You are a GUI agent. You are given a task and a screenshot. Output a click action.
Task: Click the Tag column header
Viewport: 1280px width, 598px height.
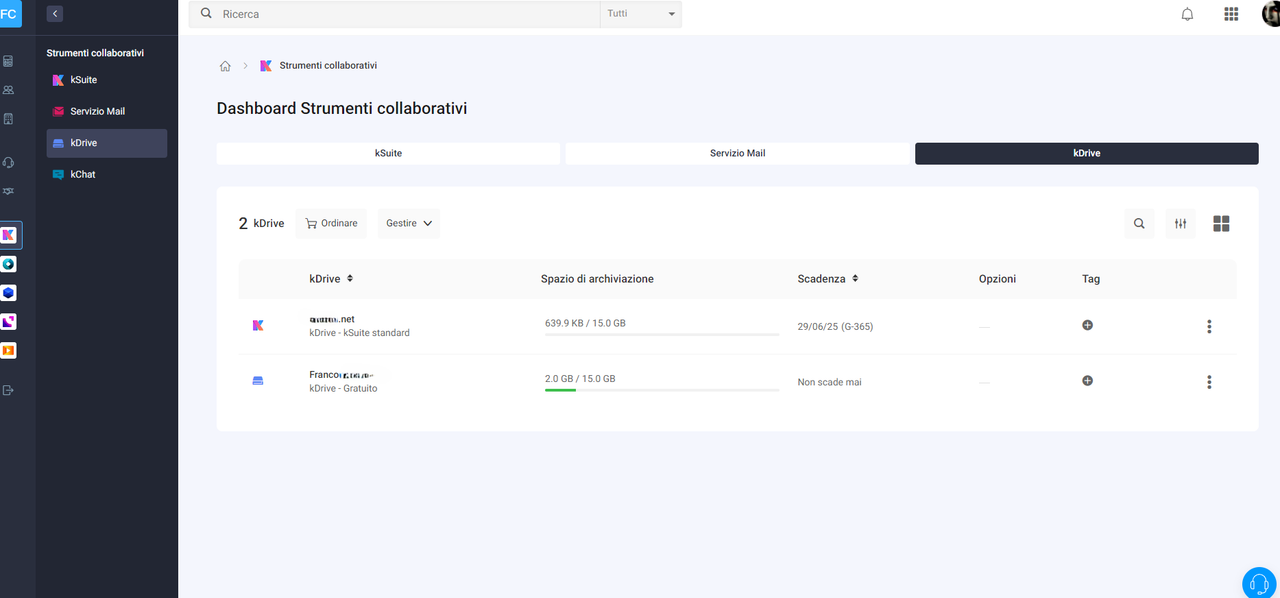1091,279
